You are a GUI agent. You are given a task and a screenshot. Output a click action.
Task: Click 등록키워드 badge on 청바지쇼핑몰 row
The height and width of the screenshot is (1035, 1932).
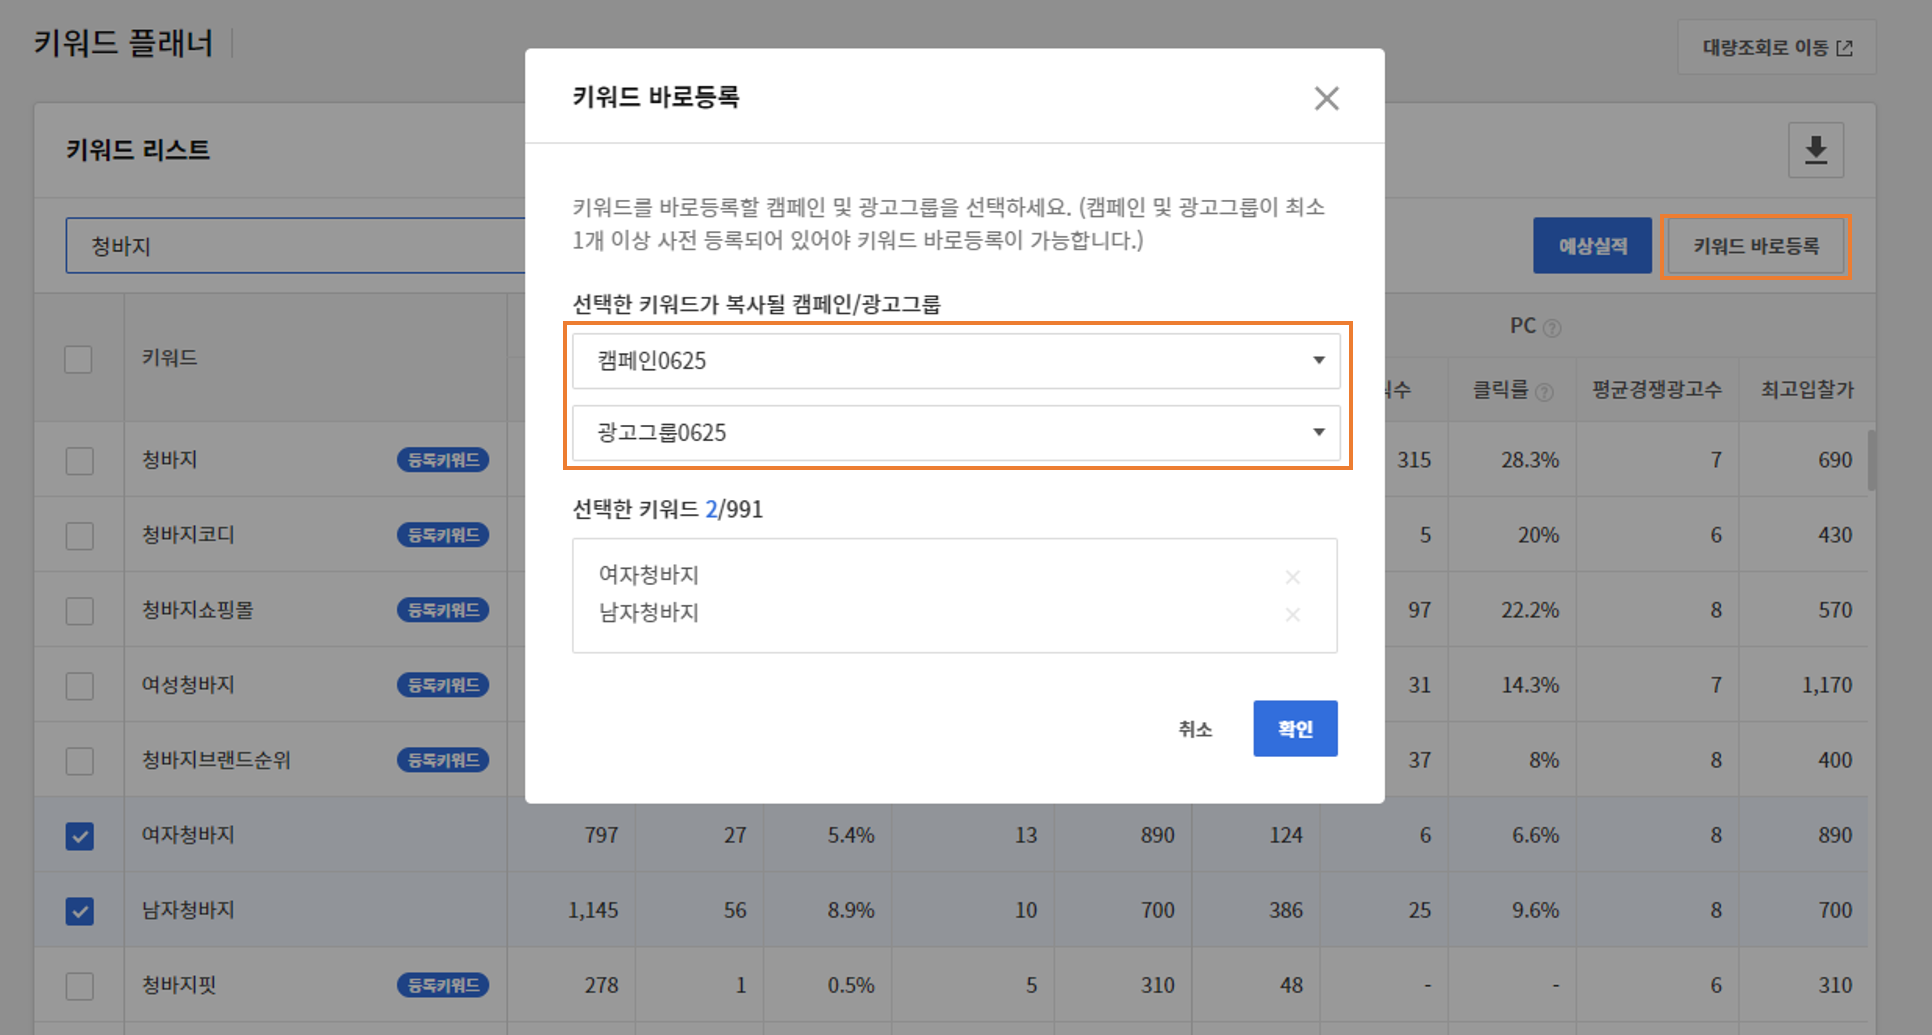[x=443, y=610]
